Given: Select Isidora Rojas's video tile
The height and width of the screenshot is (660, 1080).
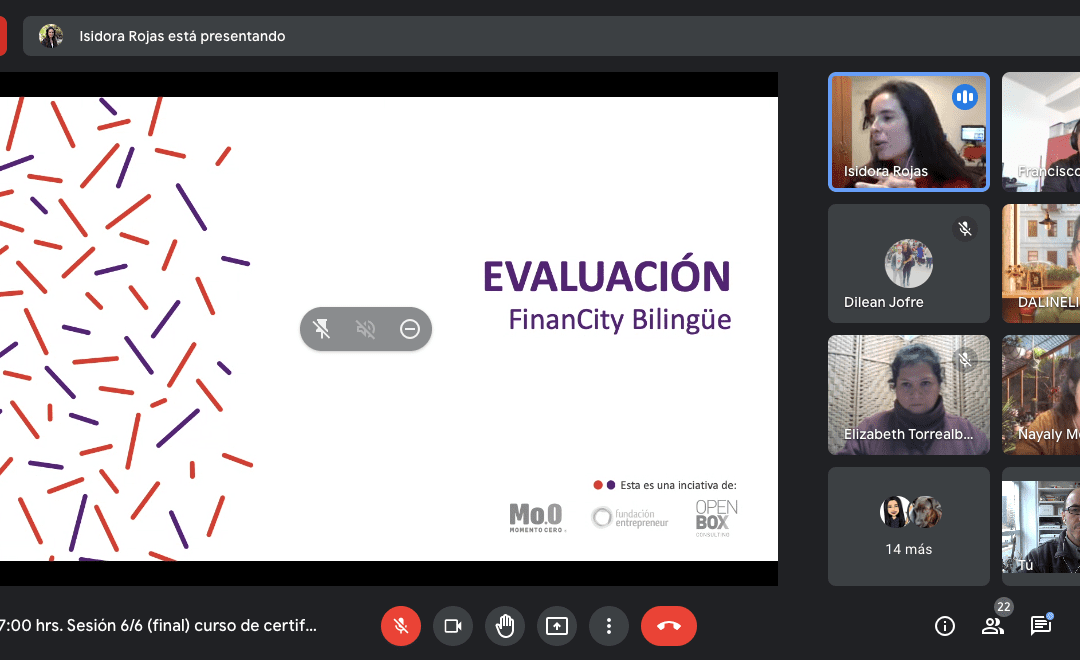Looking at the screenshot, I should [908, 132].
